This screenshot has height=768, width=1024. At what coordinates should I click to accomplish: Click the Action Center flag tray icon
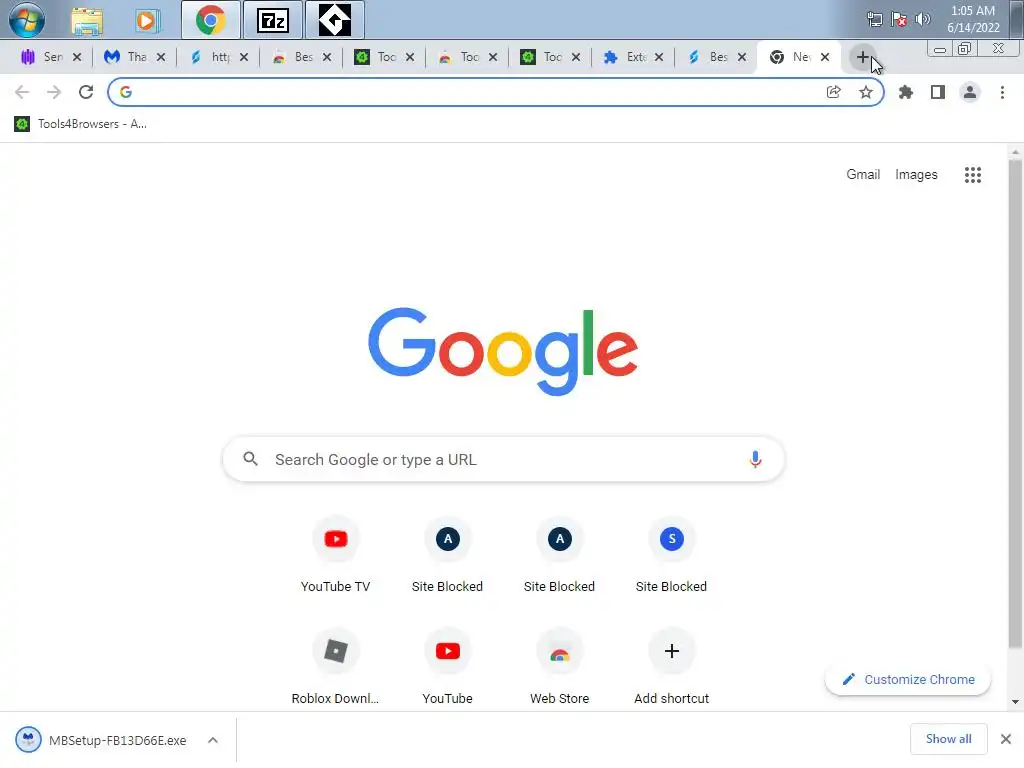coord(899,19)
